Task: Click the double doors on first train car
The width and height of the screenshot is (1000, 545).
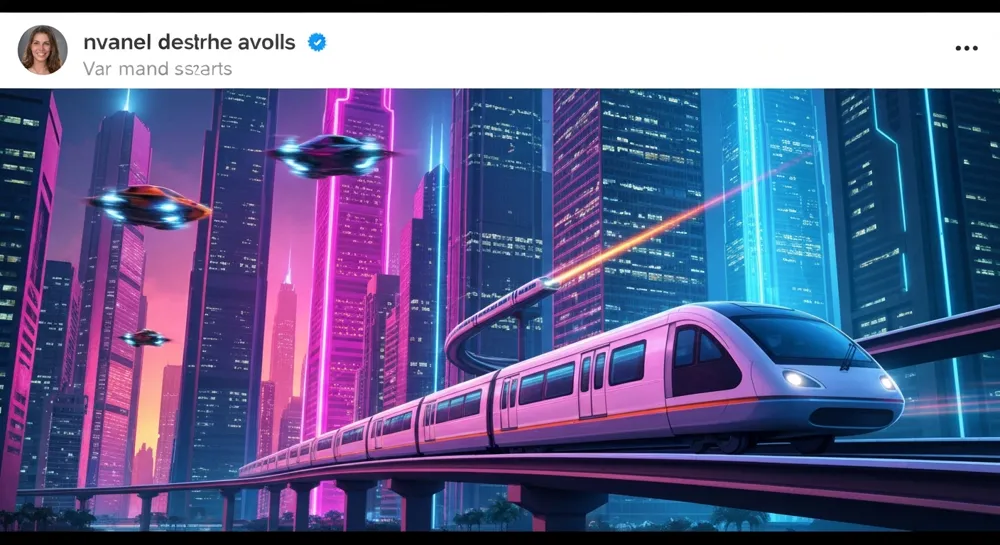Action: [594, 383]
